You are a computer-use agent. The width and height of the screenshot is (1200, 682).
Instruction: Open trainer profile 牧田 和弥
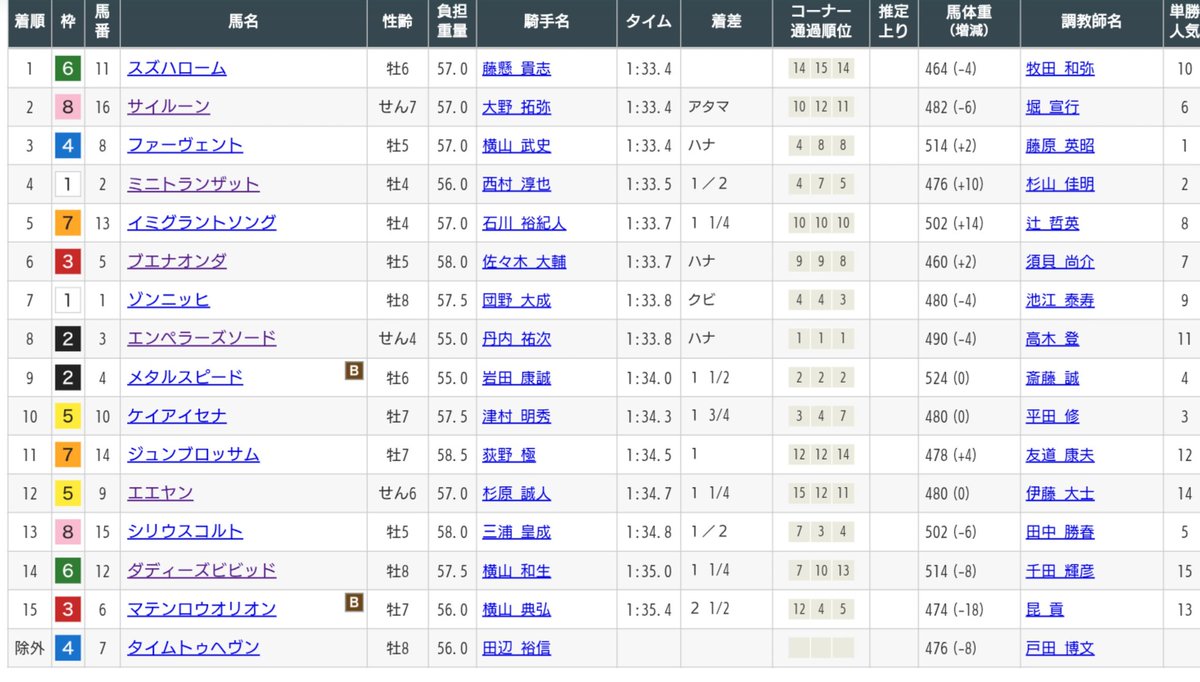coord(1060,69)
